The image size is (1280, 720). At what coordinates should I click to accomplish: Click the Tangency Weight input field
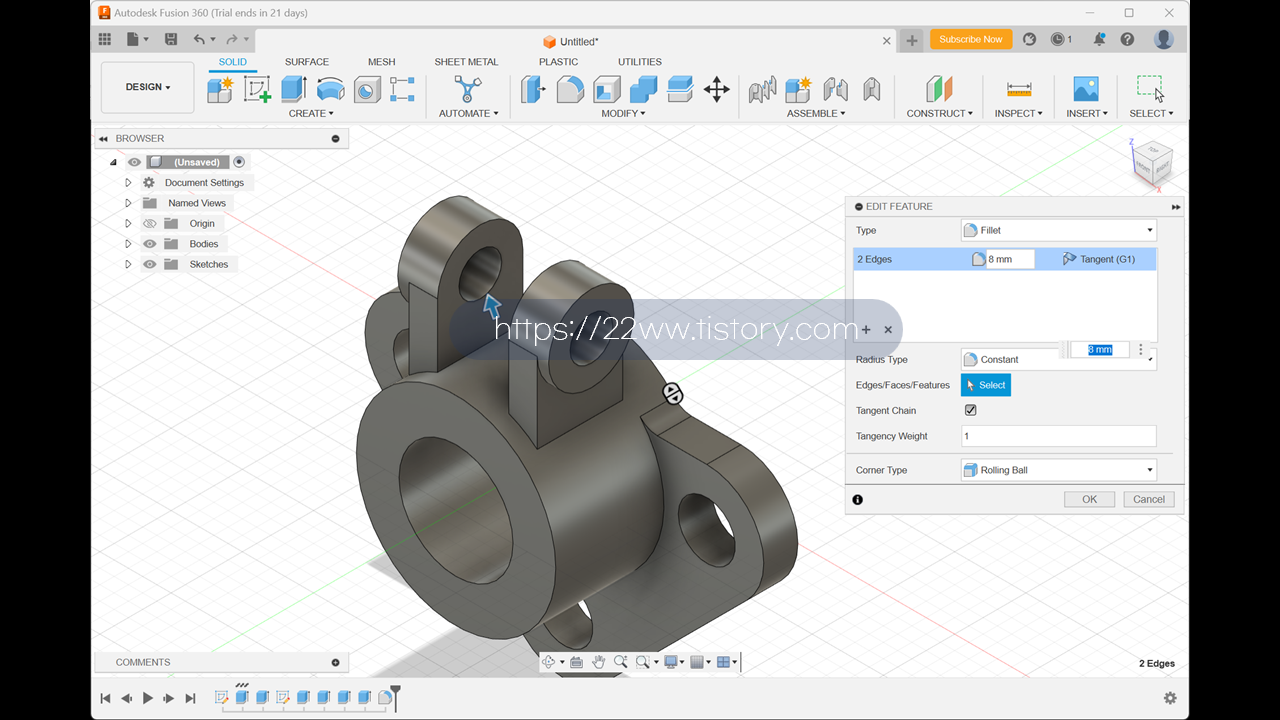tap(1058, 436)
